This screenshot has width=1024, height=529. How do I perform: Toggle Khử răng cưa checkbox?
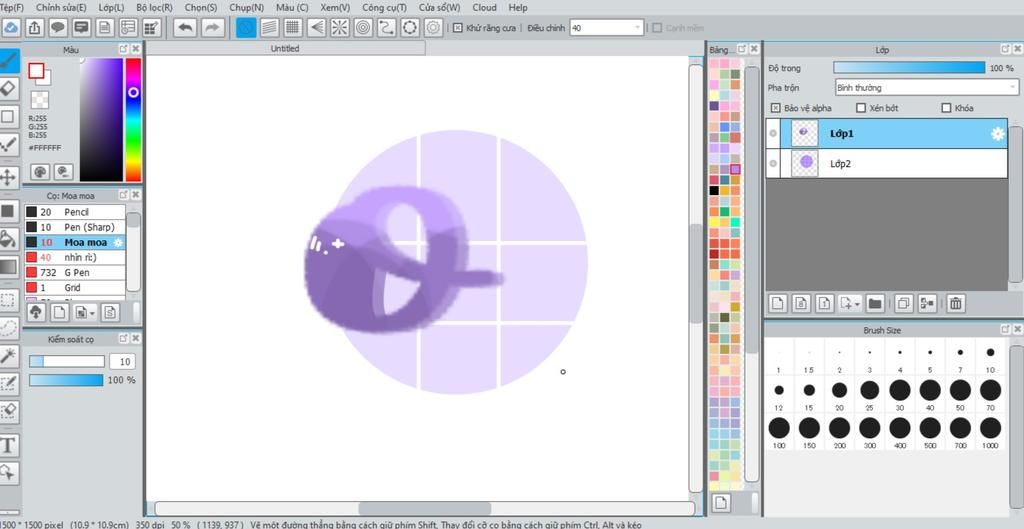(458, 28)
